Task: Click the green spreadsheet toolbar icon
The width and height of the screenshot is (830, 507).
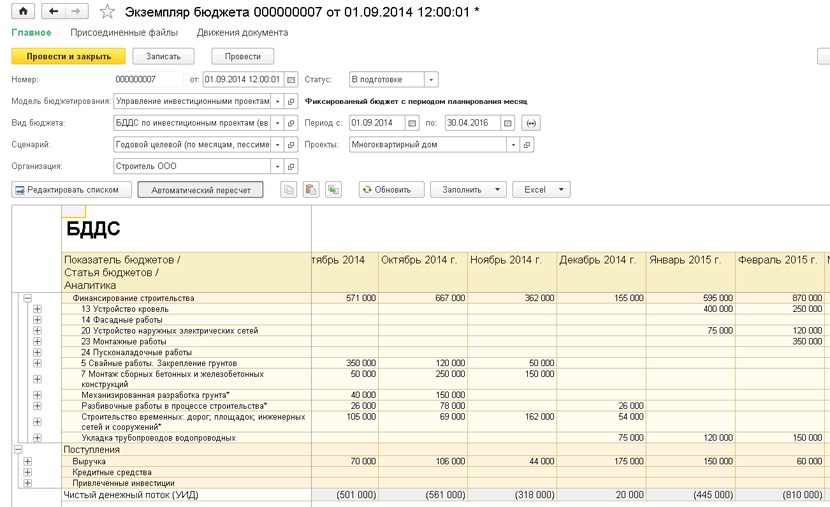Action: point(333,189)
